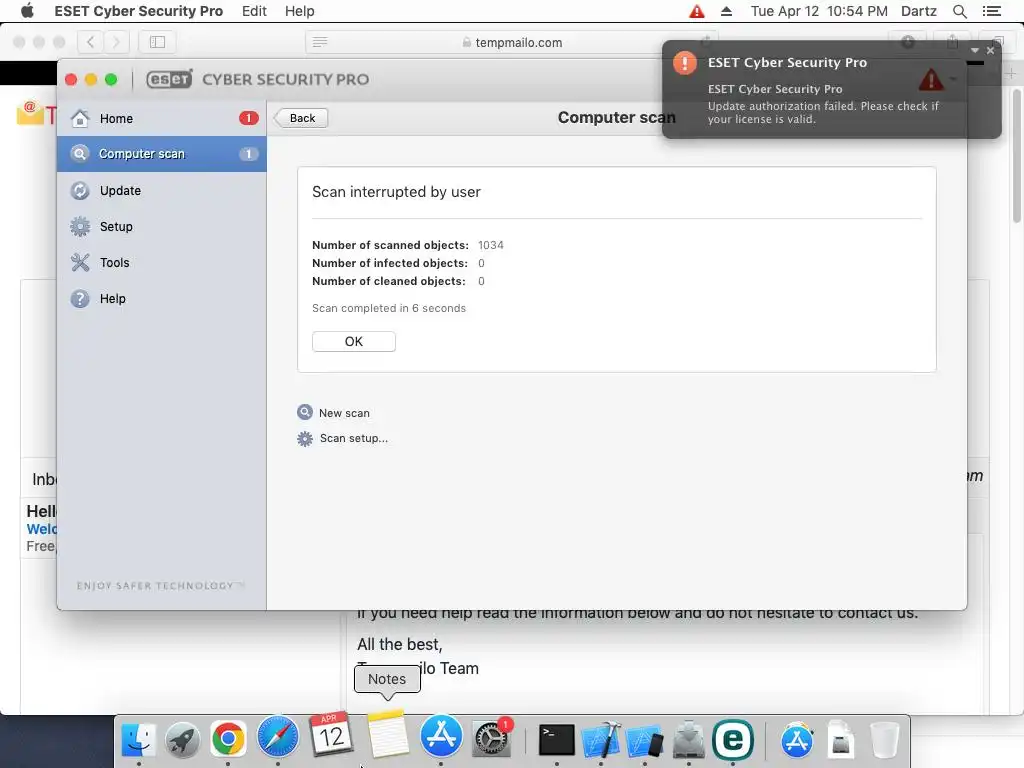Open ESET Cyber Security from the Dock

[733, 739]
